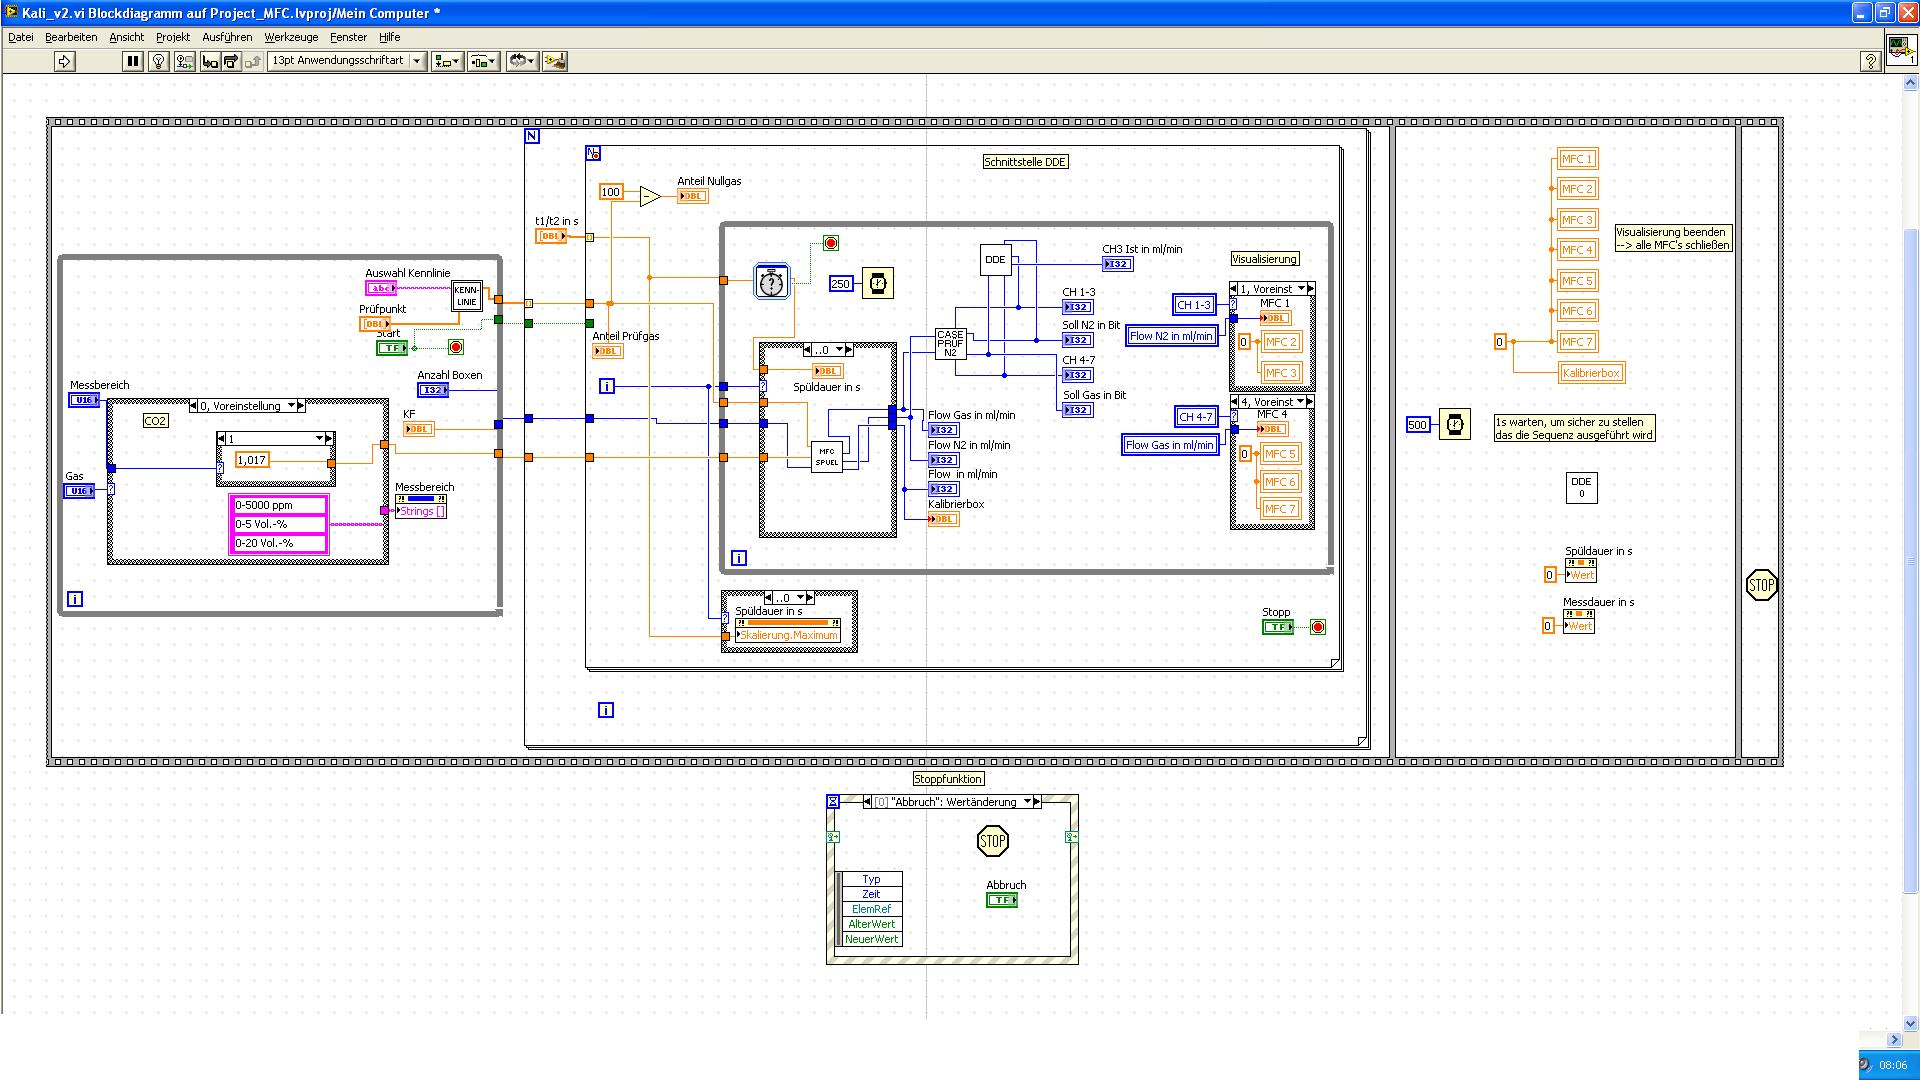1920x1080 pixels.
Task: Click the Run arrow toolbar button
Action: tap(64, 61)
